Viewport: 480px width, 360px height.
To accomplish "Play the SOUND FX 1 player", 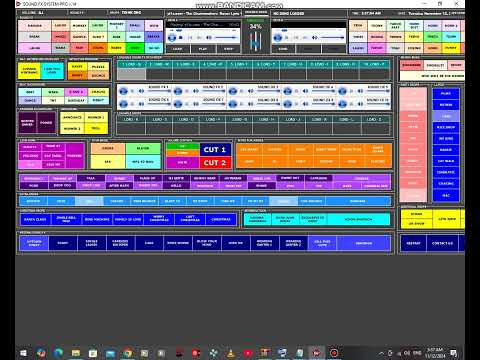I will (123, 91).
